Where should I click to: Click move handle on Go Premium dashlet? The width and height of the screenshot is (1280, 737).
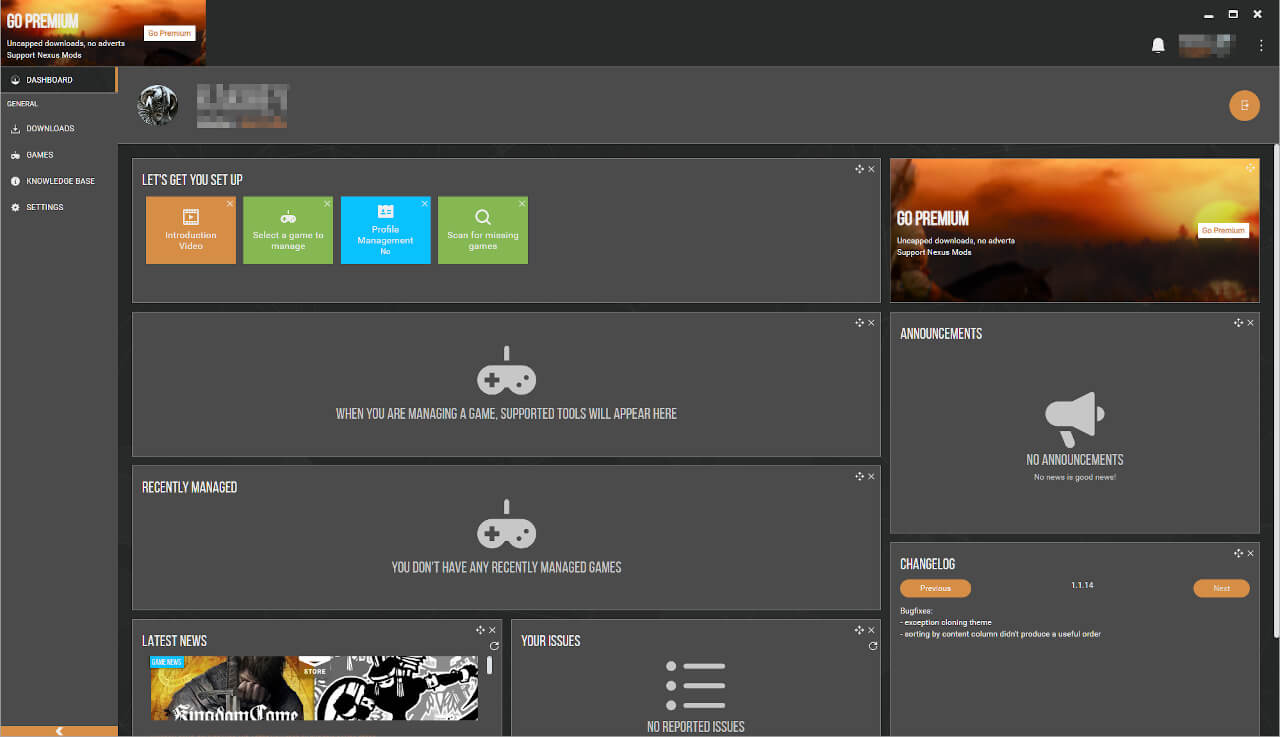tap(1250, 168)
